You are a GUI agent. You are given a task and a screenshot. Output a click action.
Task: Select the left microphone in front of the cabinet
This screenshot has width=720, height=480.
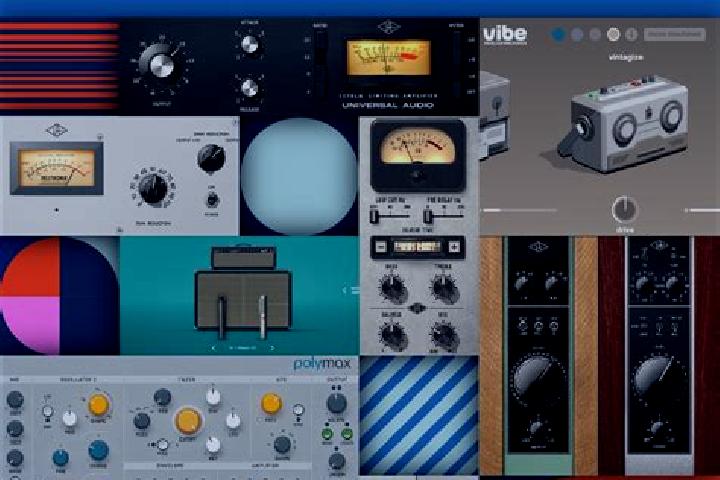coord(222,317)
